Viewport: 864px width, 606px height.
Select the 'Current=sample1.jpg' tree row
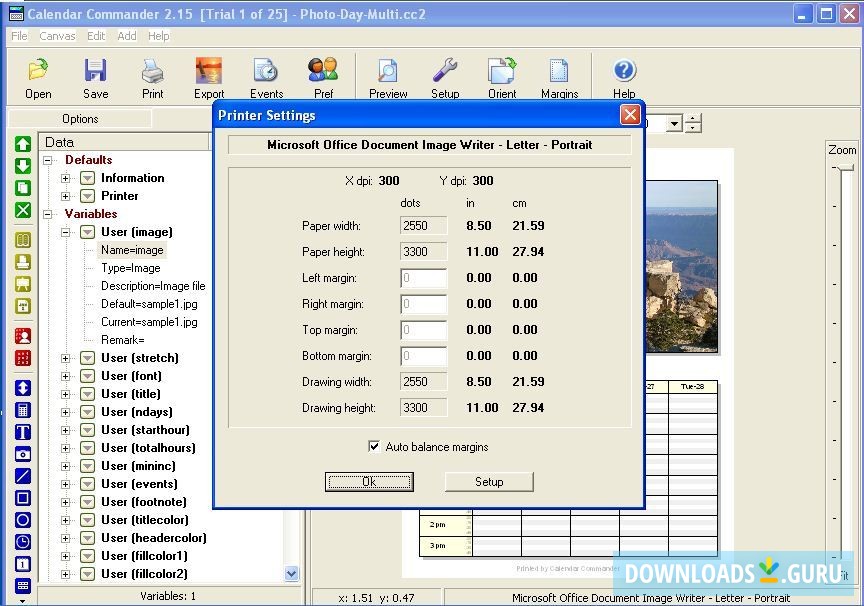[x=149, y=322]
